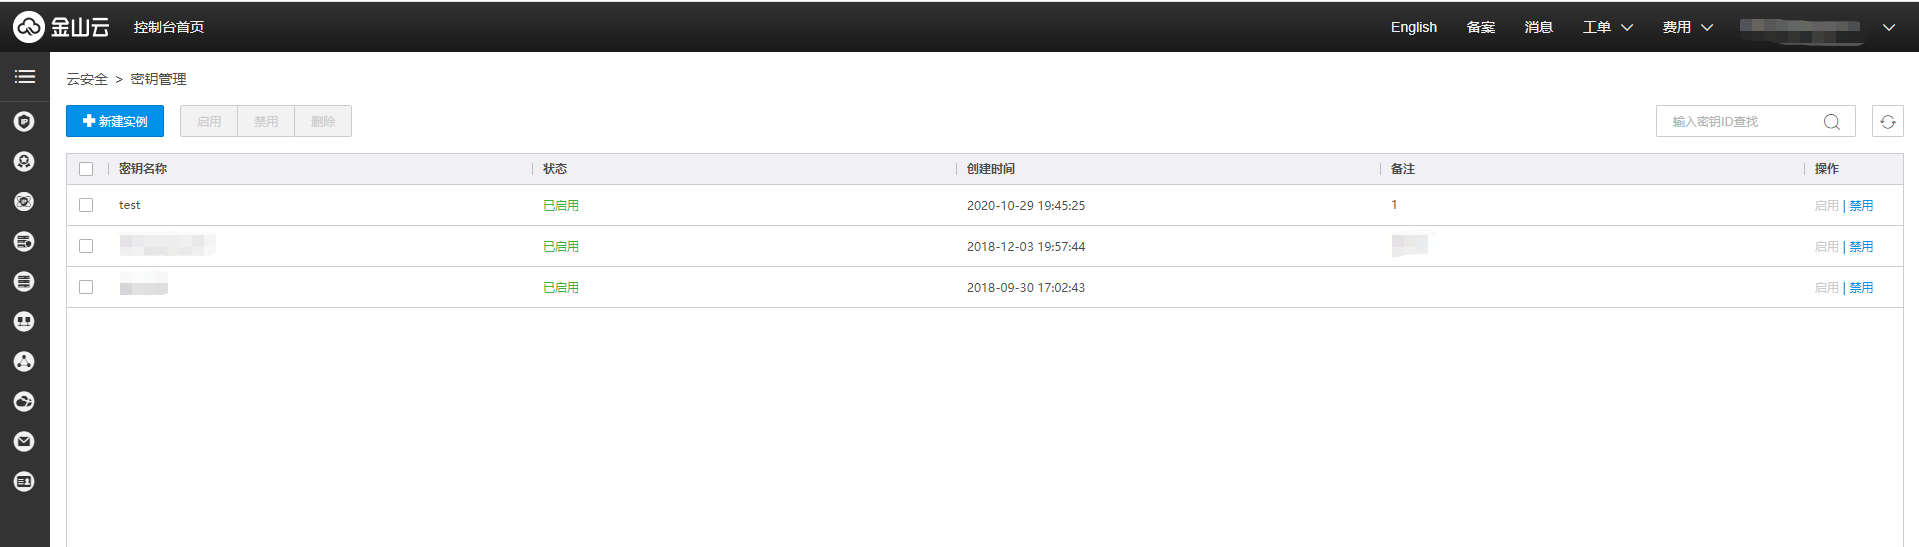Click the Kingsoft Cloud logo
Viewport: 1919px width, 547px height.
pyautogui.click(x=61, y=27)
